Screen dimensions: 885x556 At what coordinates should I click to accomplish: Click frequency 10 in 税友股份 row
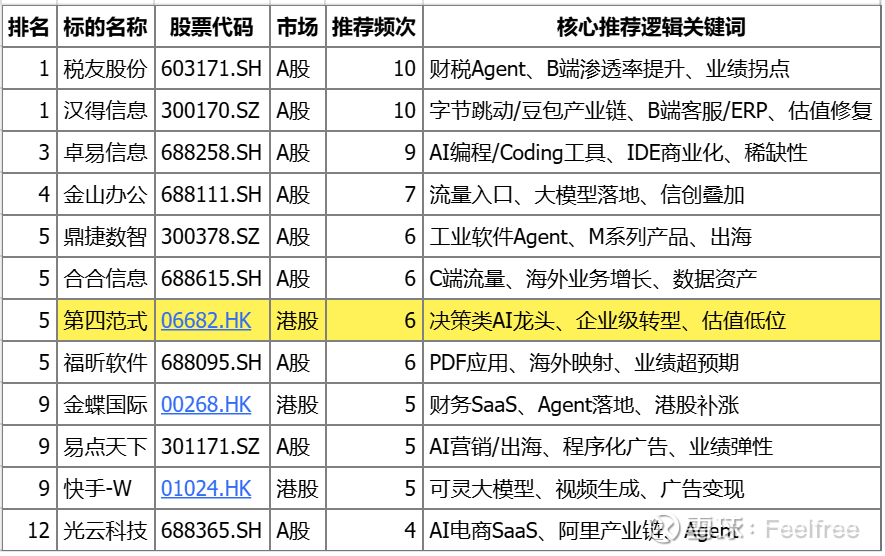(x=374, y=68)
